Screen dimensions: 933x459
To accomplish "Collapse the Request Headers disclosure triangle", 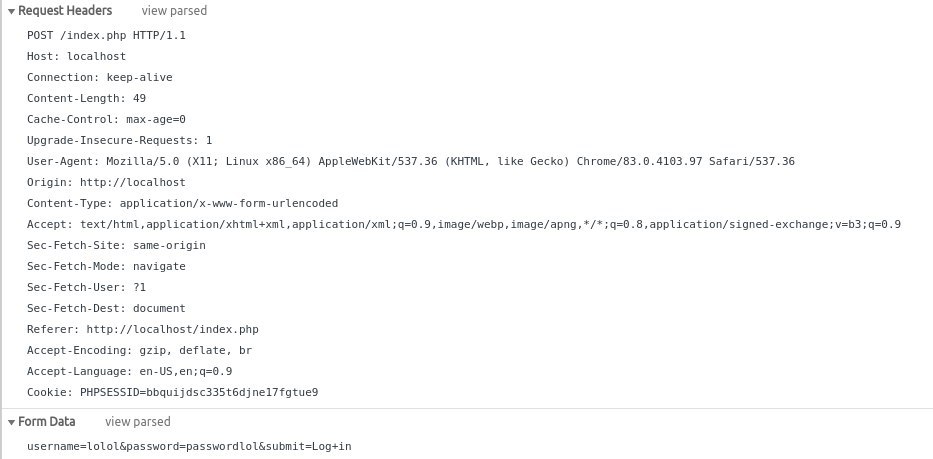I will (x=11, y=11).
